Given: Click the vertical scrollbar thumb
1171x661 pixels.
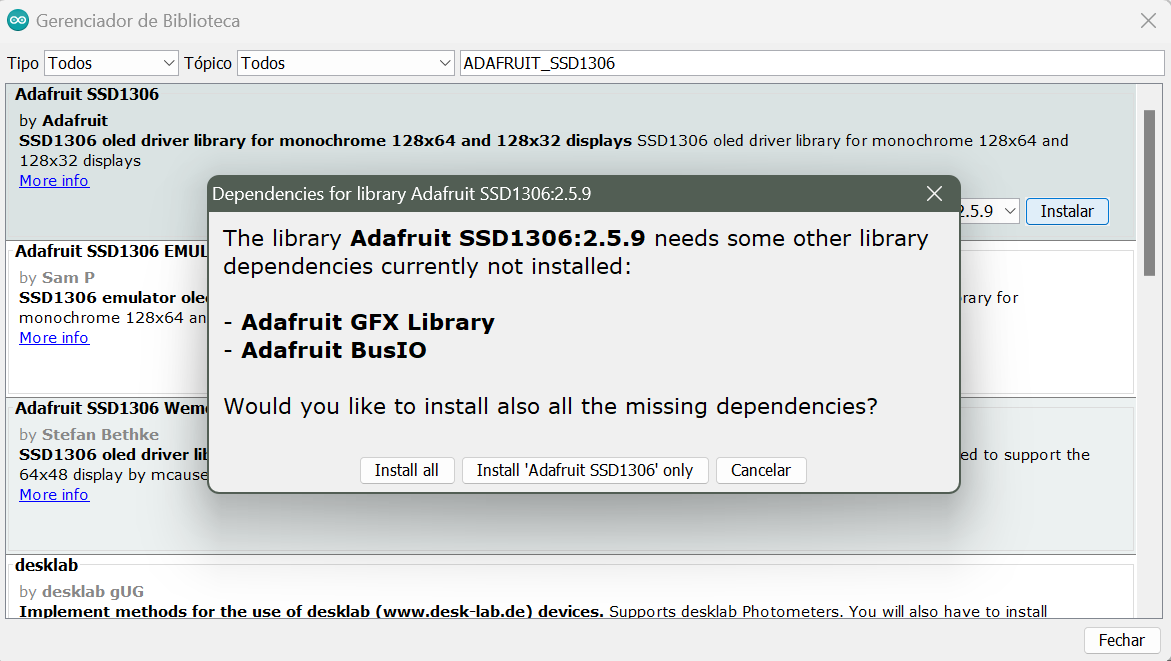Looking at the screenshot, I should pyautogui.click(x=1149, y=193).
